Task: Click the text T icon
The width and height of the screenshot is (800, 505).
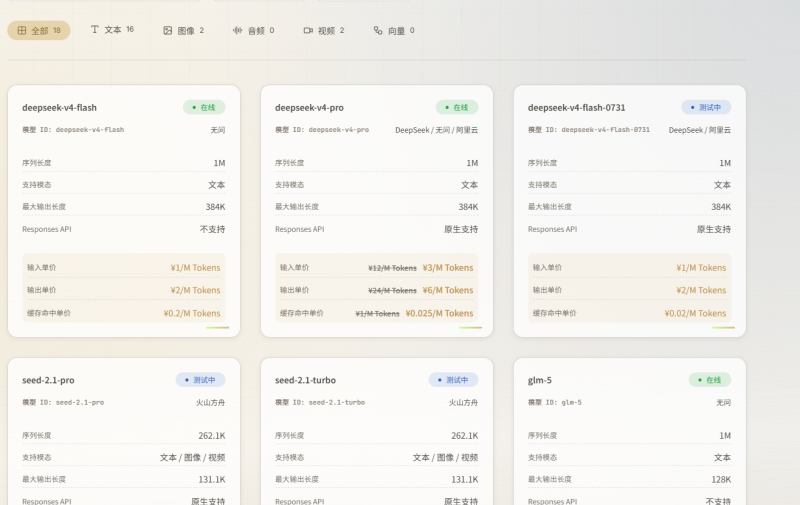Action: [x=95, y=30]
